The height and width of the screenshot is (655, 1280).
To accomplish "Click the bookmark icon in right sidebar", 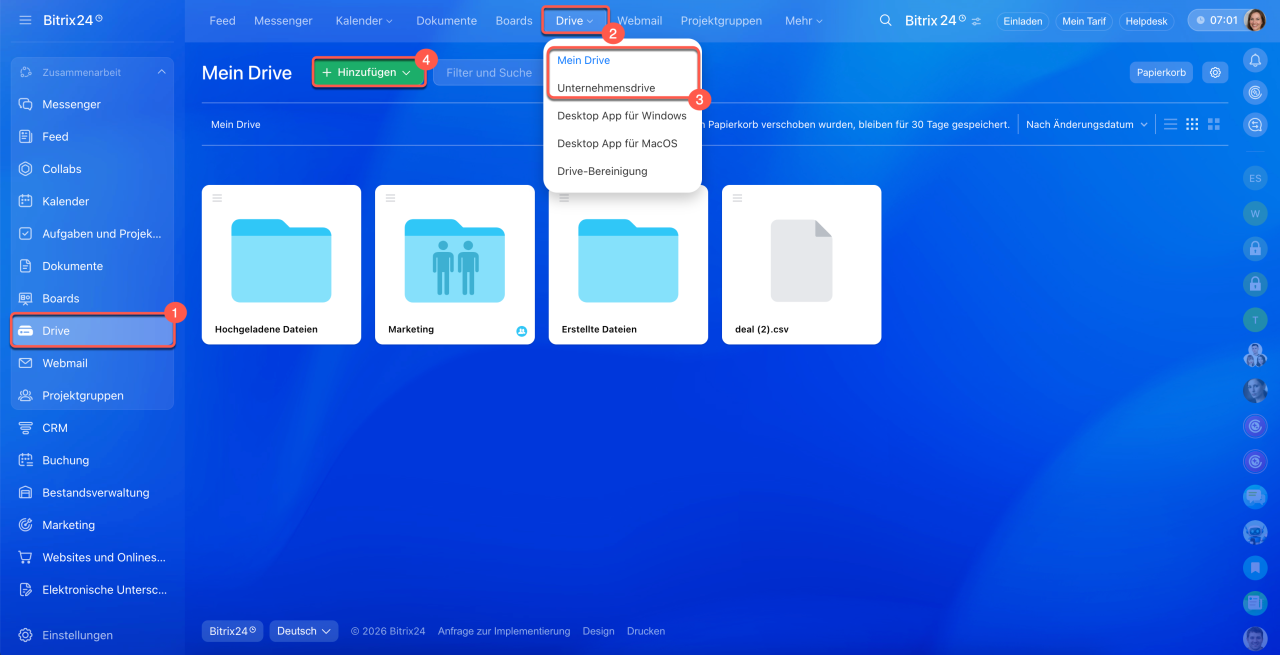I will (1254, 567).
